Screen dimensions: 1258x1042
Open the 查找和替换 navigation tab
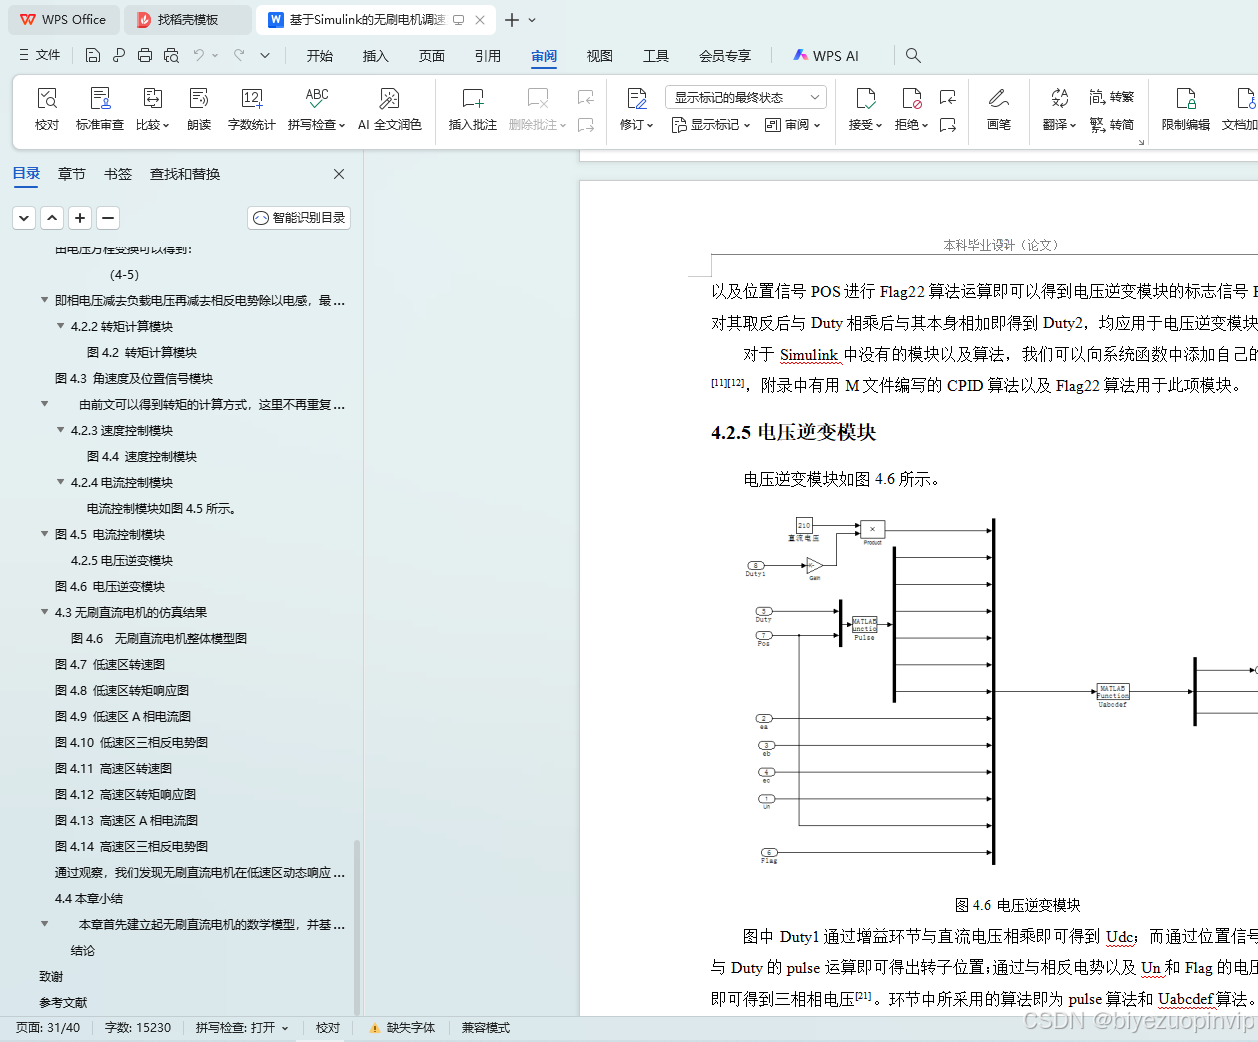(185, 174)
